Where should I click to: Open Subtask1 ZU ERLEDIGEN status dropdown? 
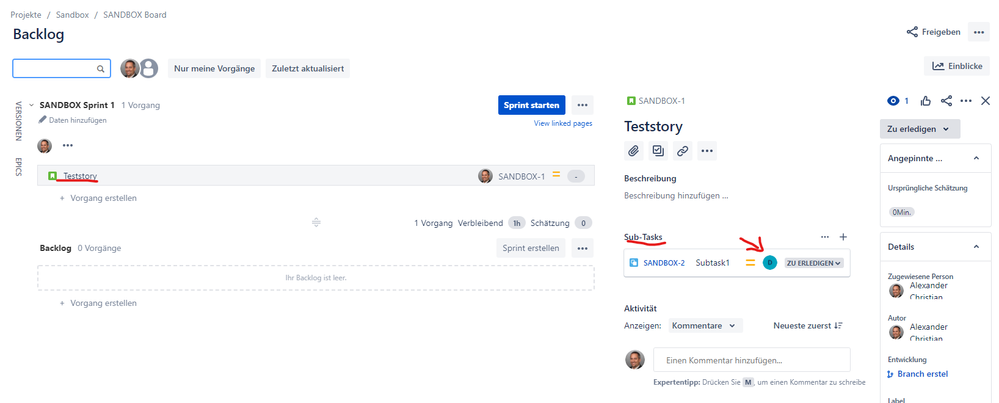[x=814, y=262]
